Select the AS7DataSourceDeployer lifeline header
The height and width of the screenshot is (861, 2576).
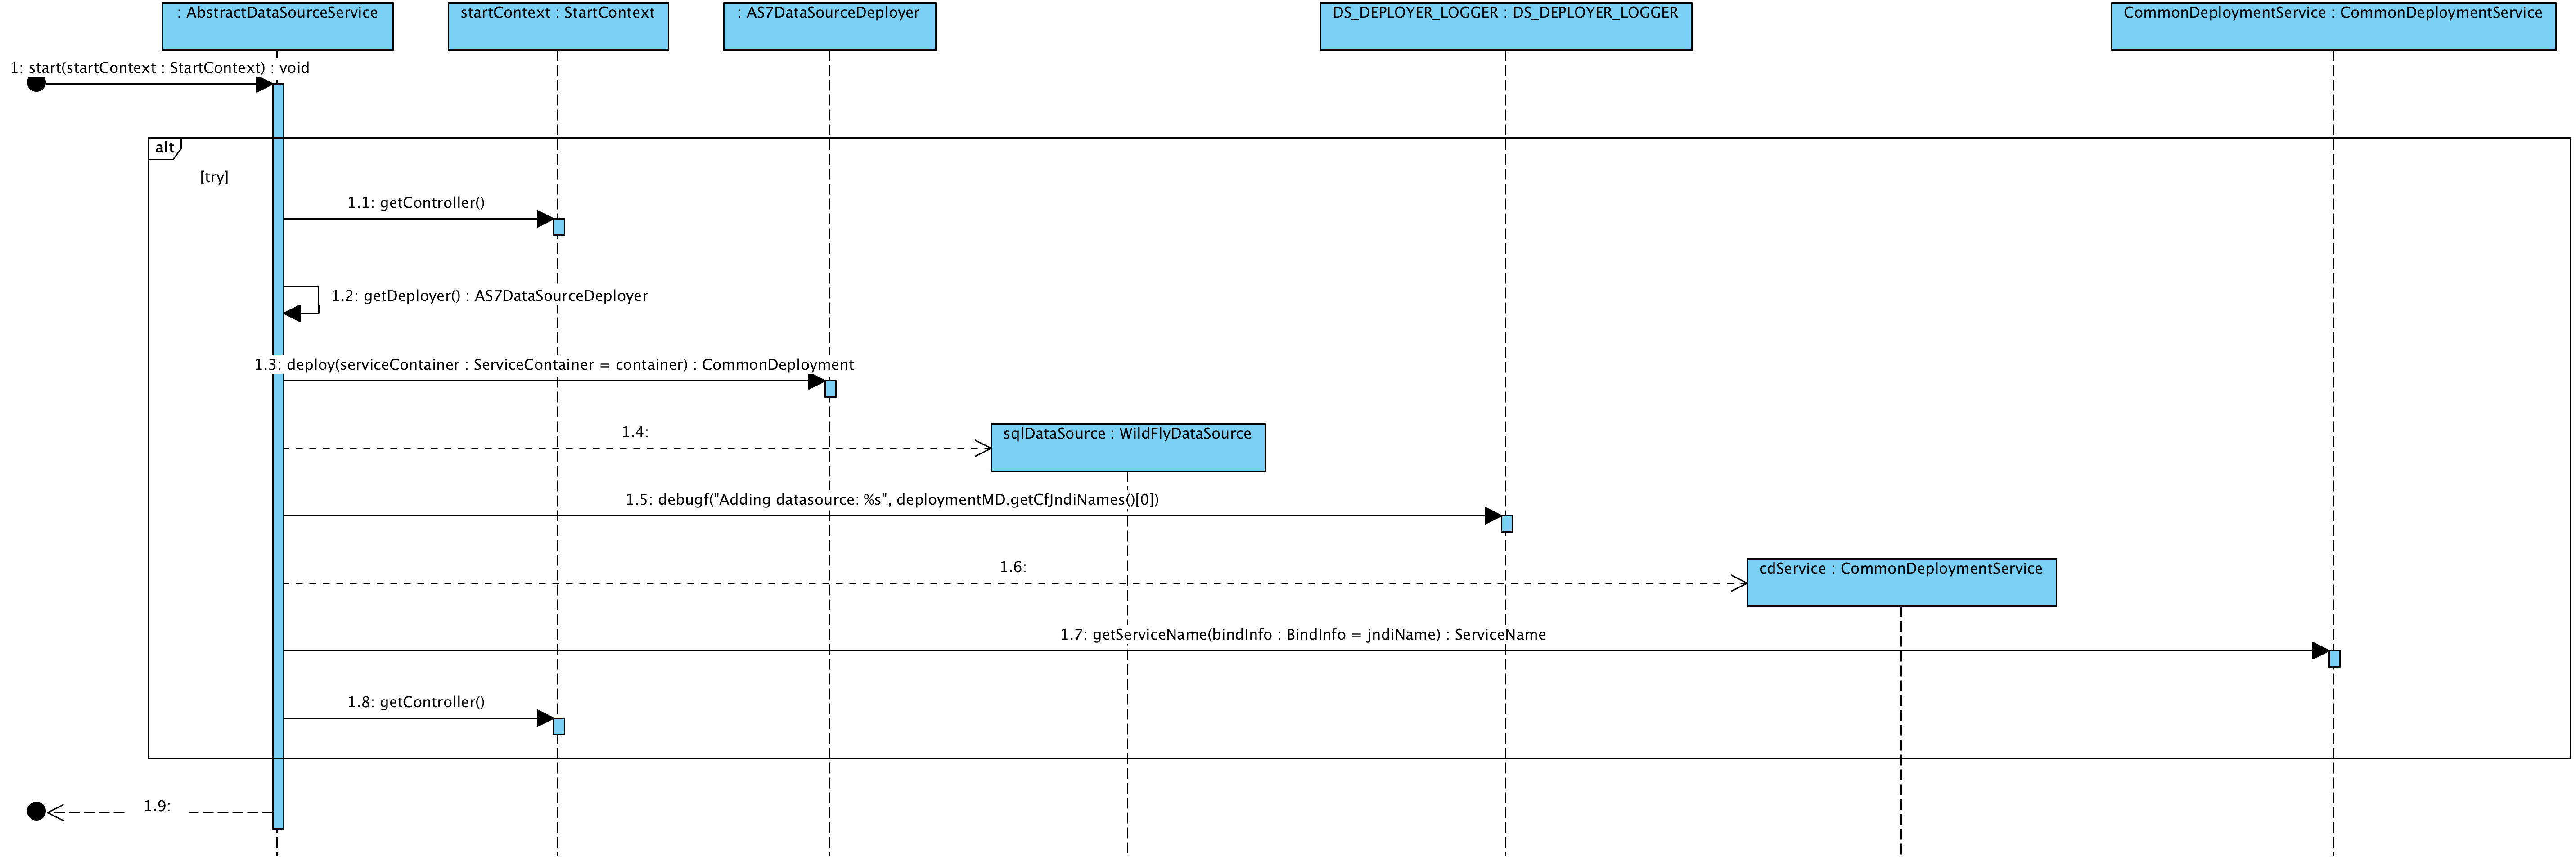tap(829, 26)
